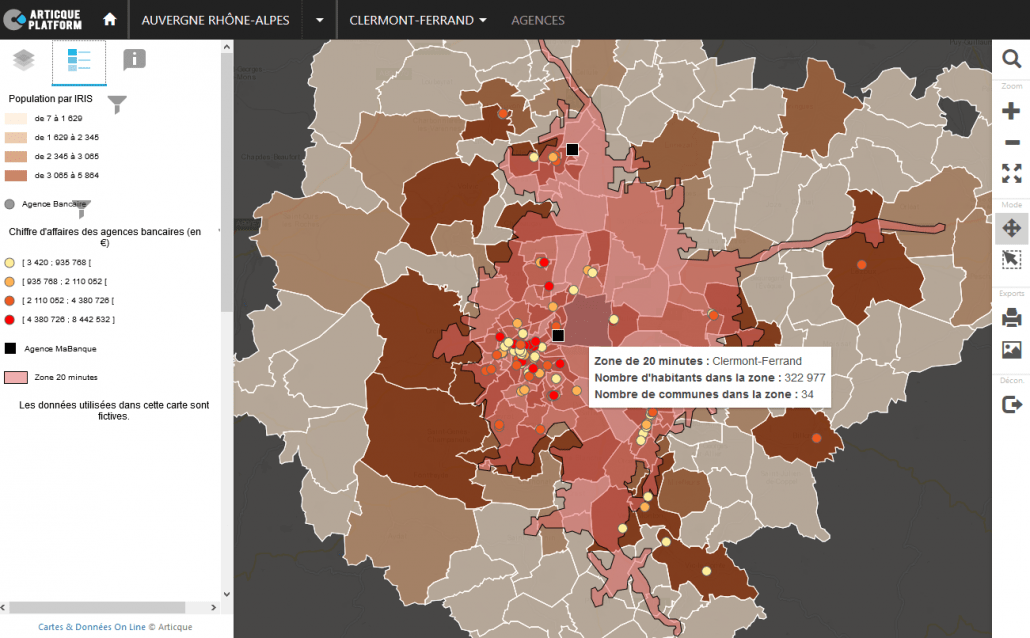Export the map as an image
This screenshot has height=638, width=1030.
(1011, 350)
